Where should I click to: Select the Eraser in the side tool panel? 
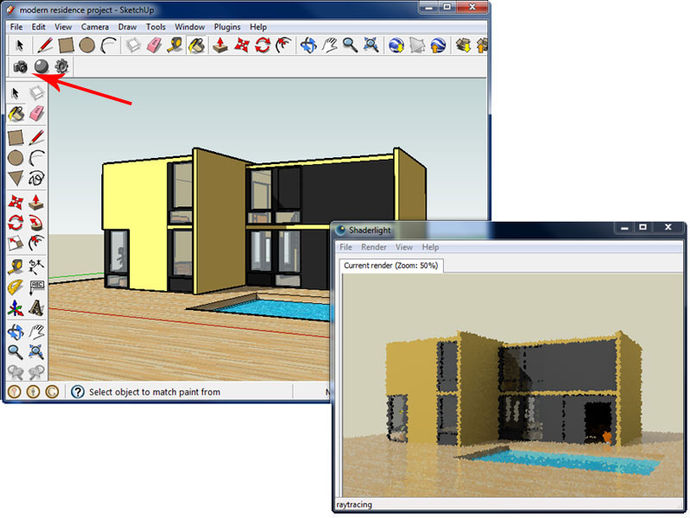(37, 114)
